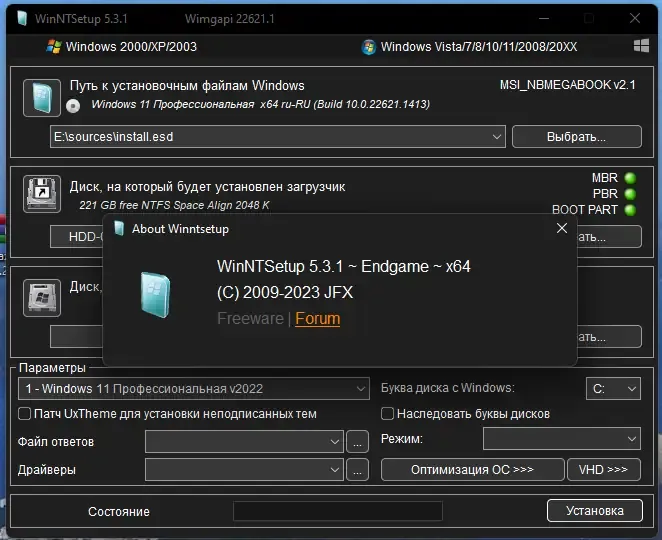
Task: Switch to Windows Vista/7/8/10/11/2008/20XX tab
Action: (469, 46)
